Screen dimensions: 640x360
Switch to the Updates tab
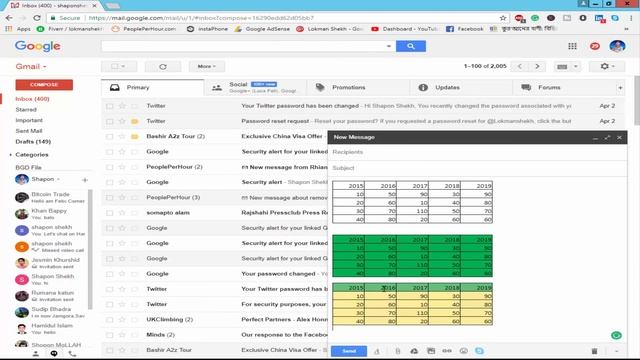point(461,87)
